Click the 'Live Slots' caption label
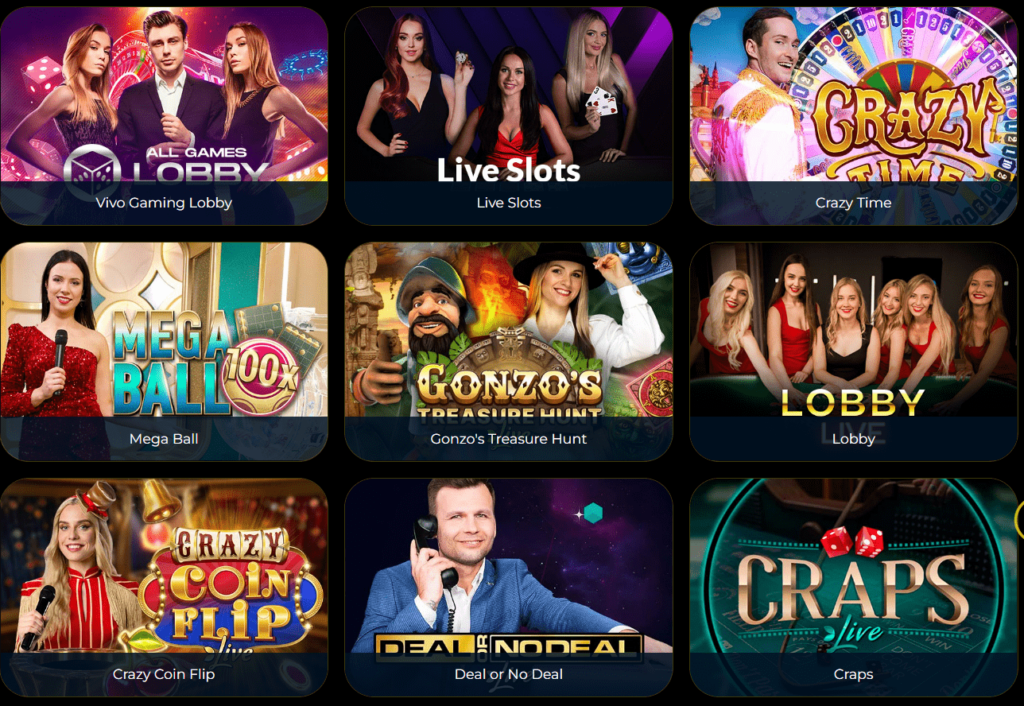The height and width of the screenshot is (706, 1024). (x=508, y=202)
